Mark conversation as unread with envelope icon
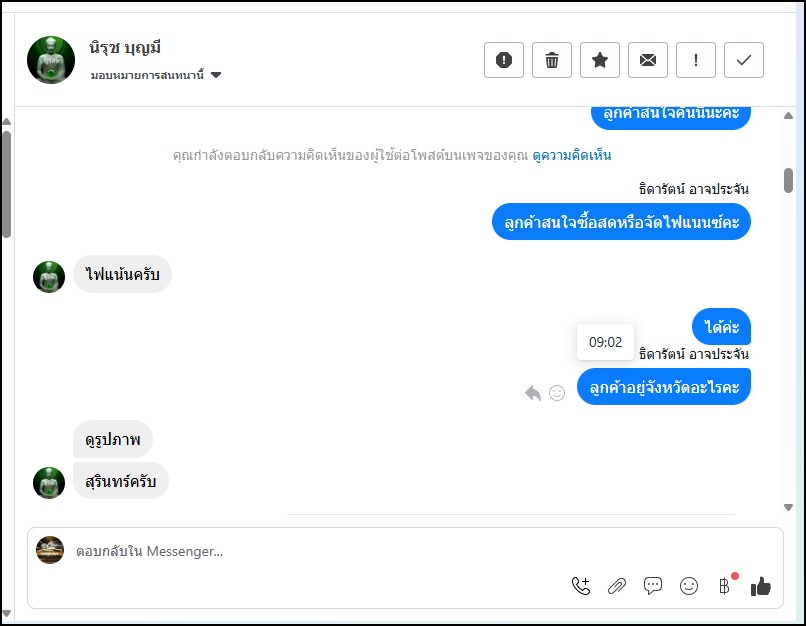Viewport: 806px width, 626px height. [x=648, y=60]
